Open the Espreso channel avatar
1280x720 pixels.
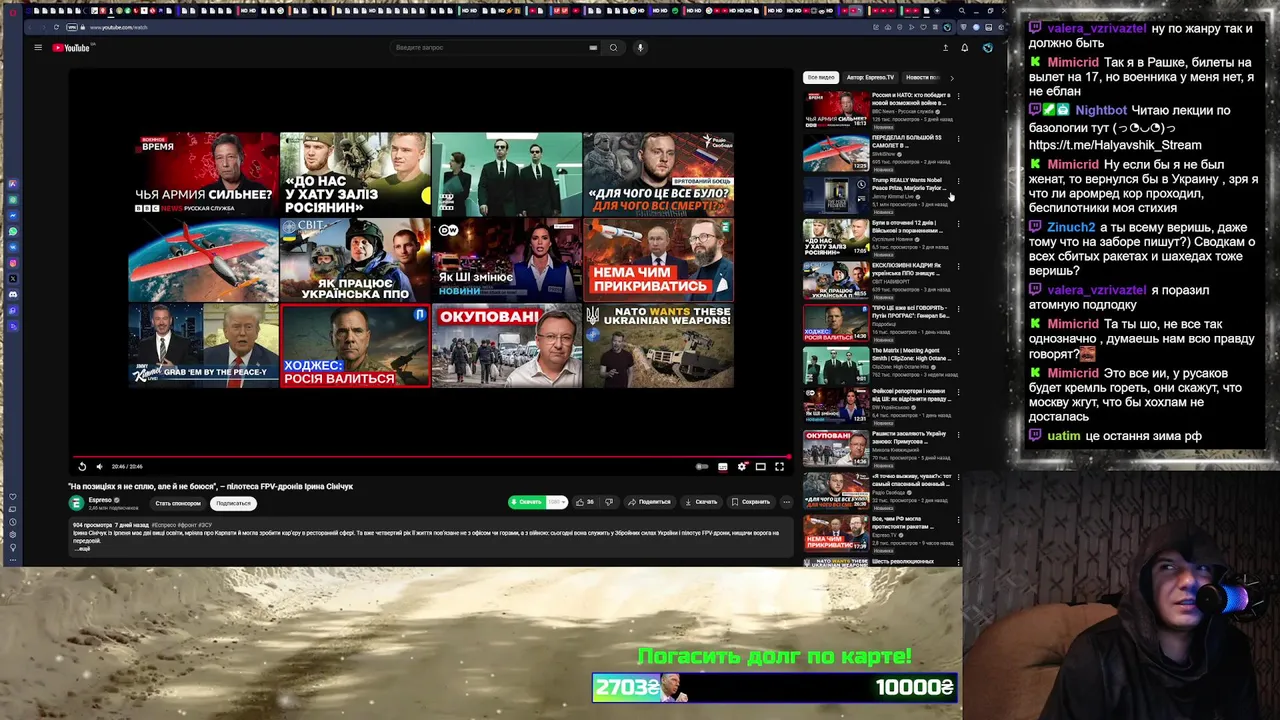tap(76, 503)
